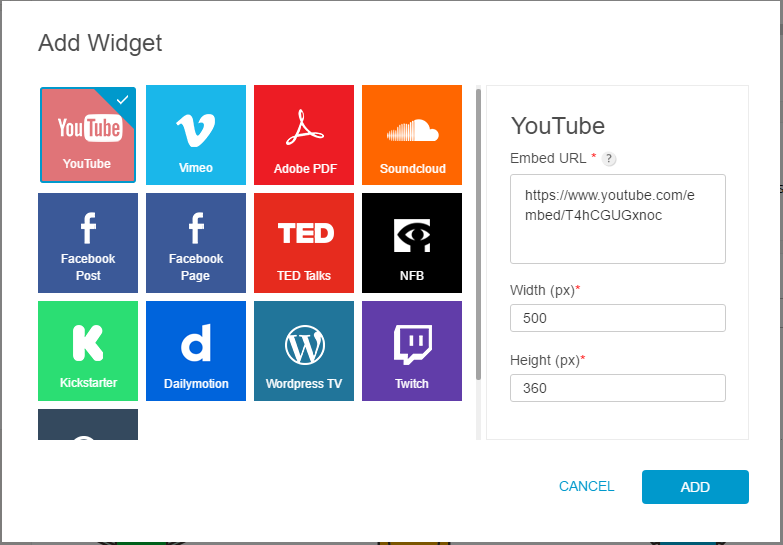Screen dimensions: 783x545
Task: Cancel the Add Widget dialog
Action: point(586,487)
